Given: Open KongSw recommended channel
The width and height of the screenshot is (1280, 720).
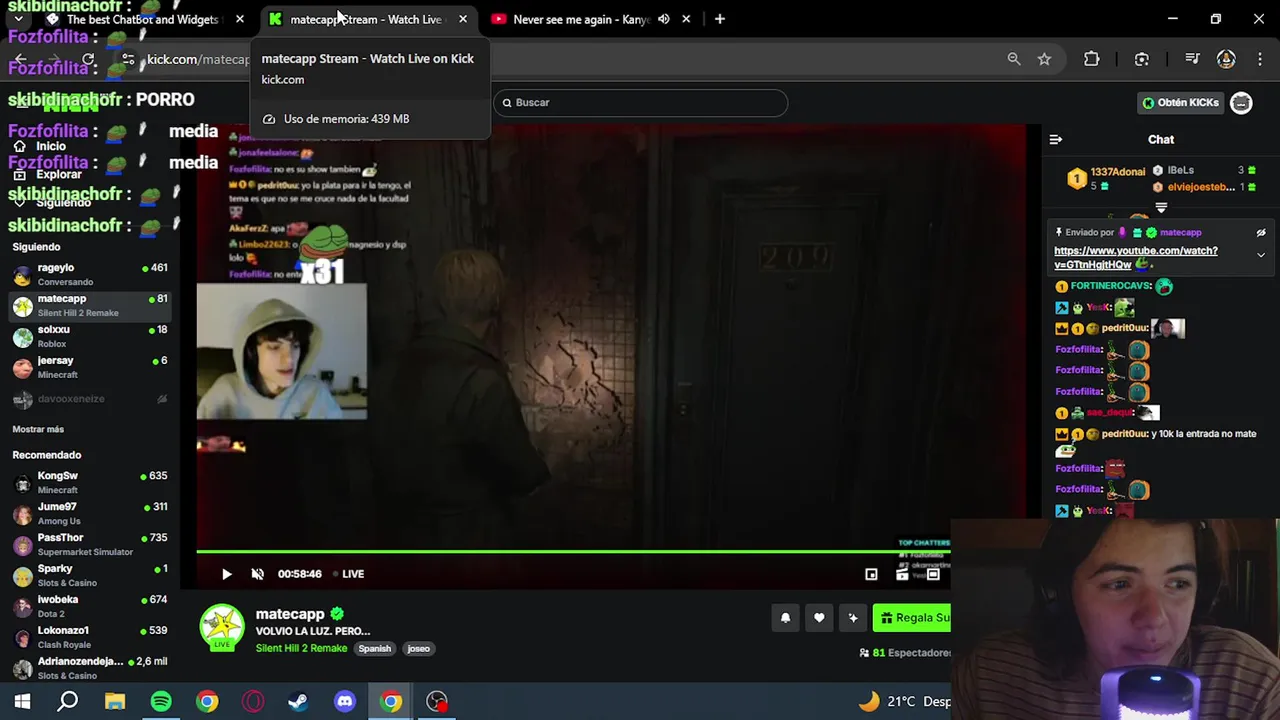Looking at the screenshot, I should coord(90,483).
